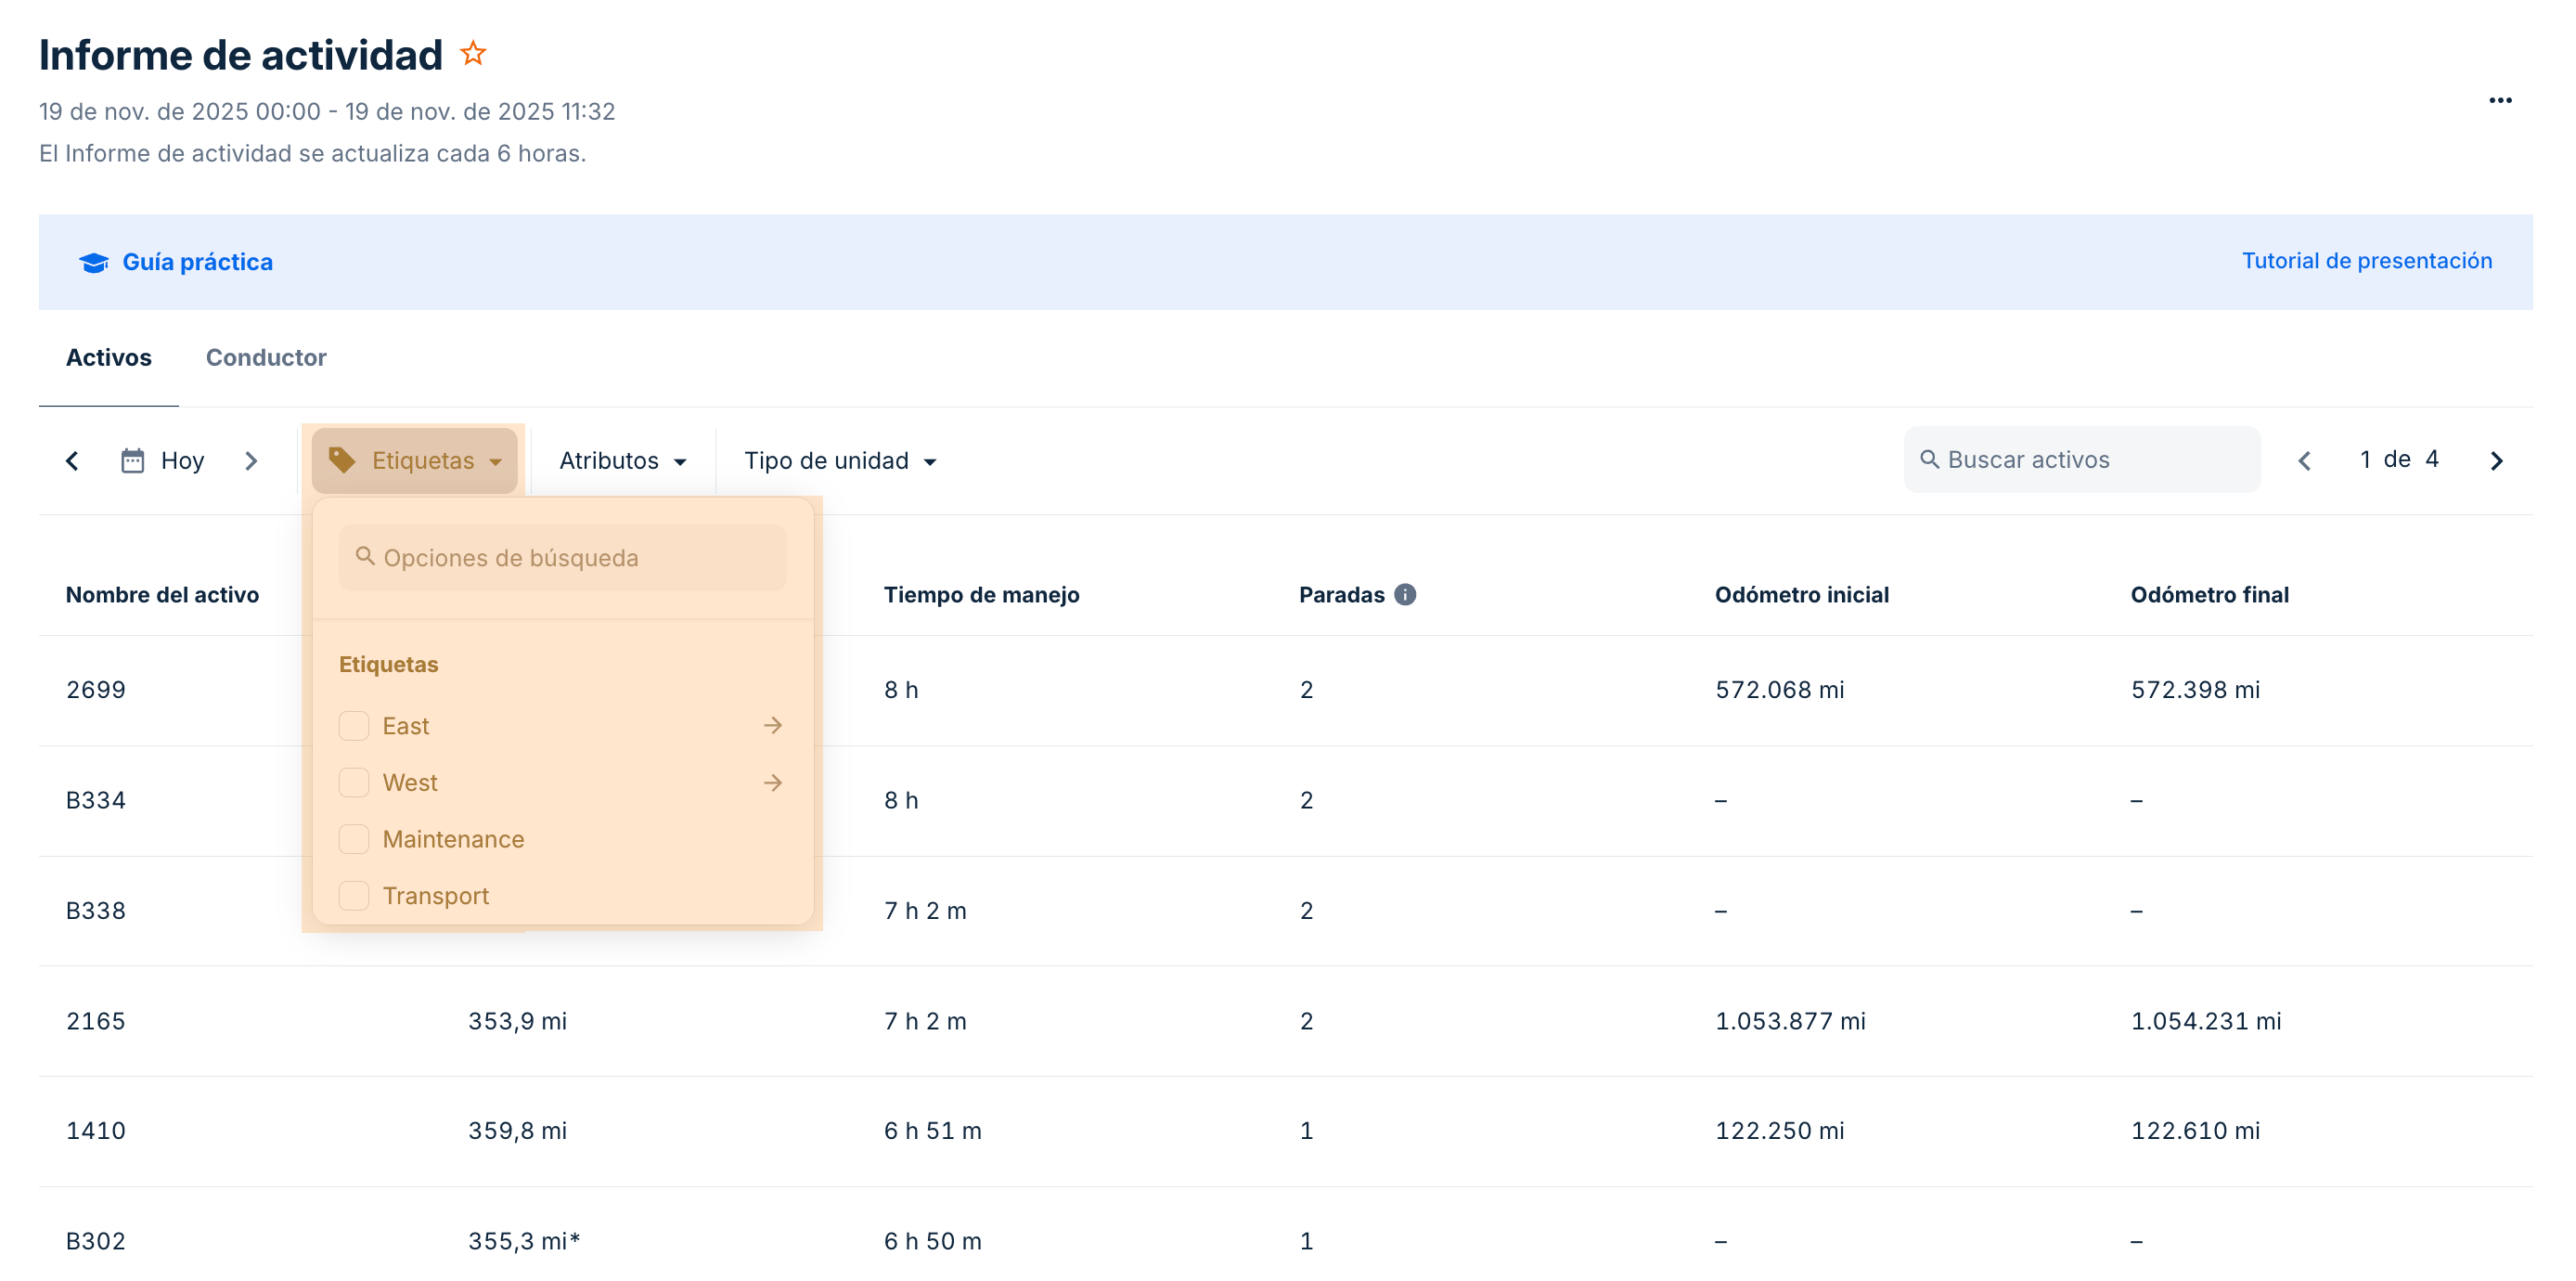The image size is (2576, 1281).
Task: Collapse the Etiquetas dropdown filter
Action: [415, 461]
